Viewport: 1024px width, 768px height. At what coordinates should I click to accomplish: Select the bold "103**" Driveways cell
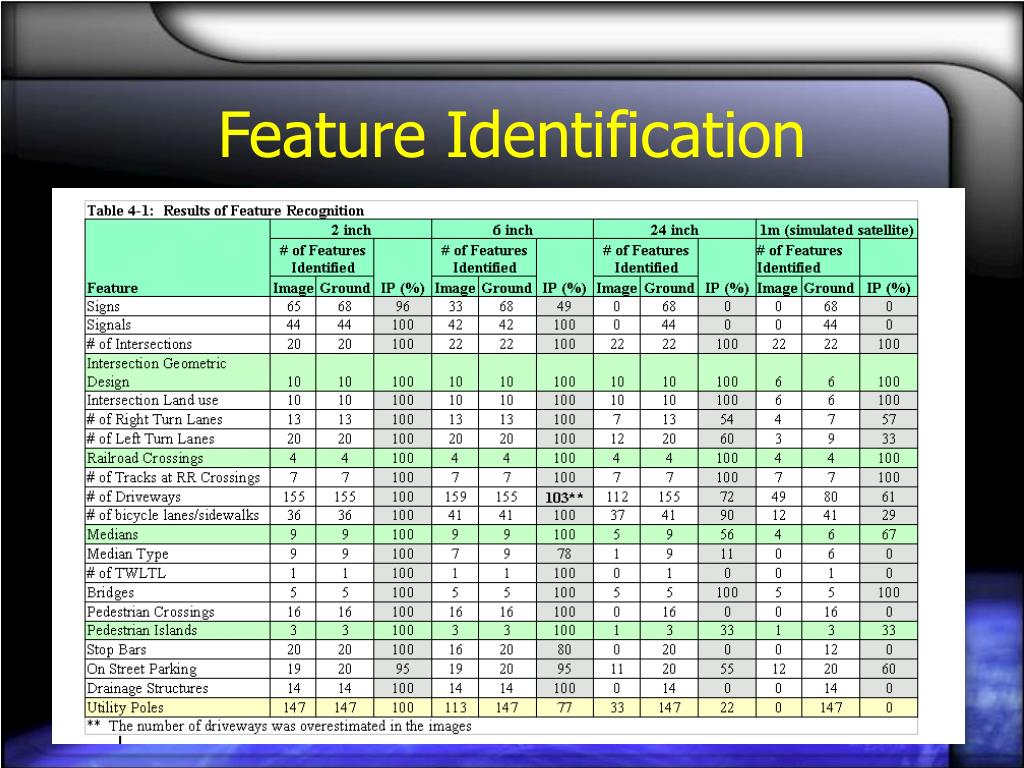(x=564, y=497)
